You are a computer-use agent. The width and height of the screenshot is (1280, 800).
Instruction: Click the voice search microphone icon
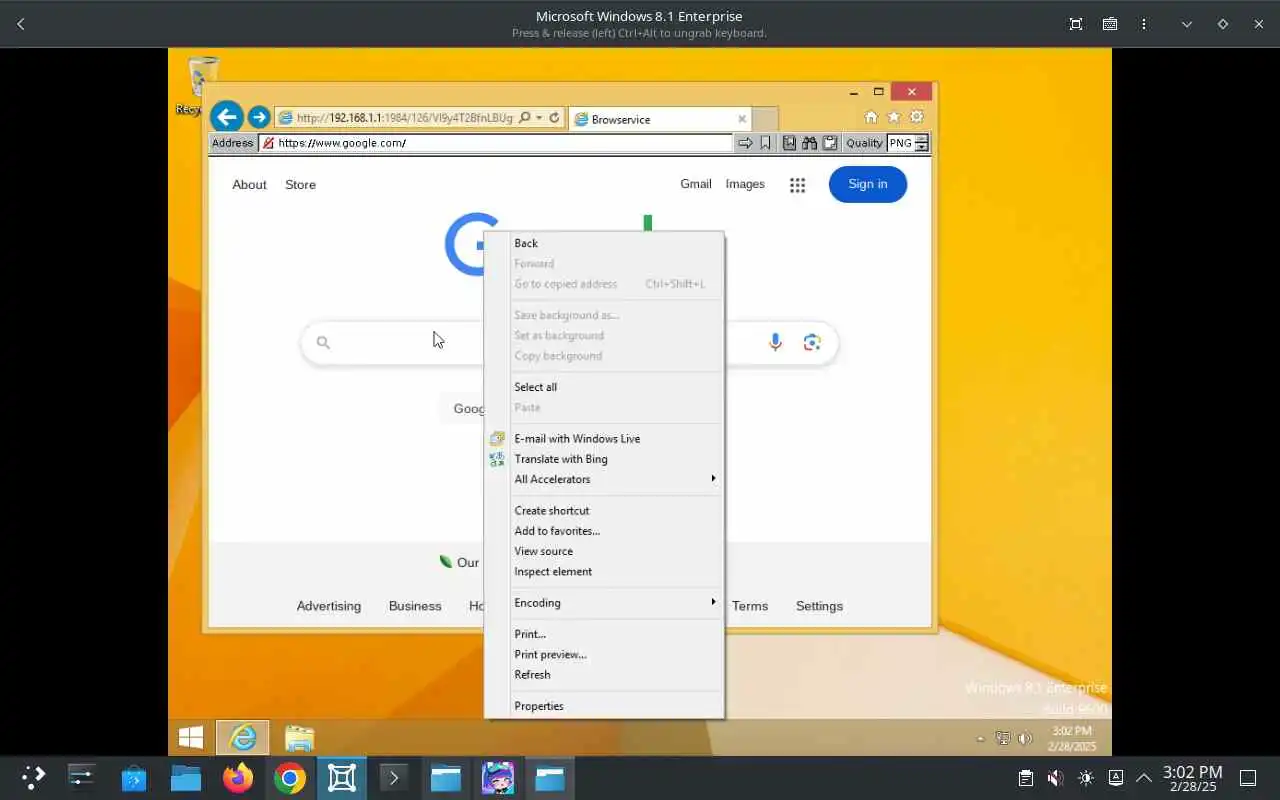tap(775, 342)
